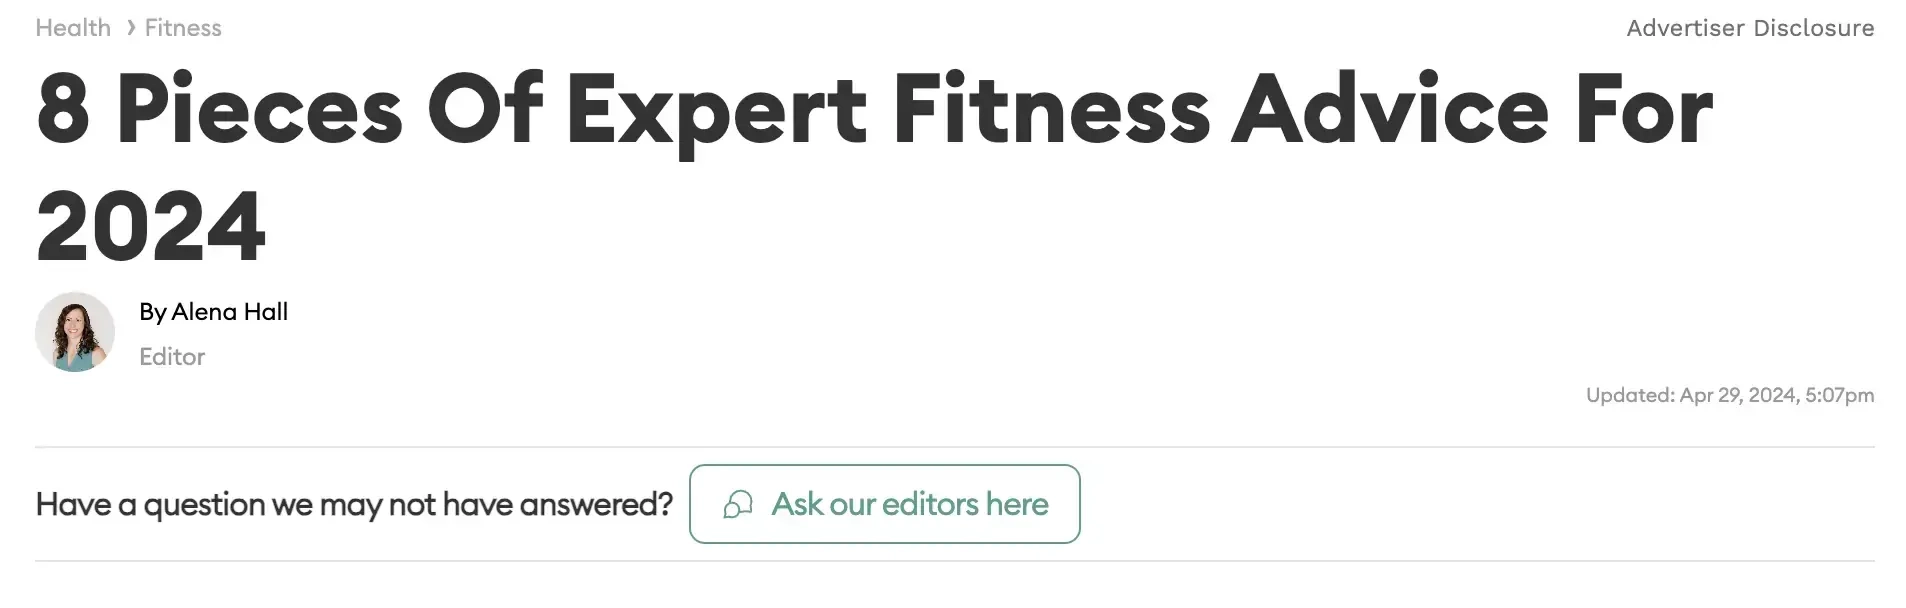Click the Editor role label under the author
This screenshot has height=608, width=1906.
click(172, 357)
